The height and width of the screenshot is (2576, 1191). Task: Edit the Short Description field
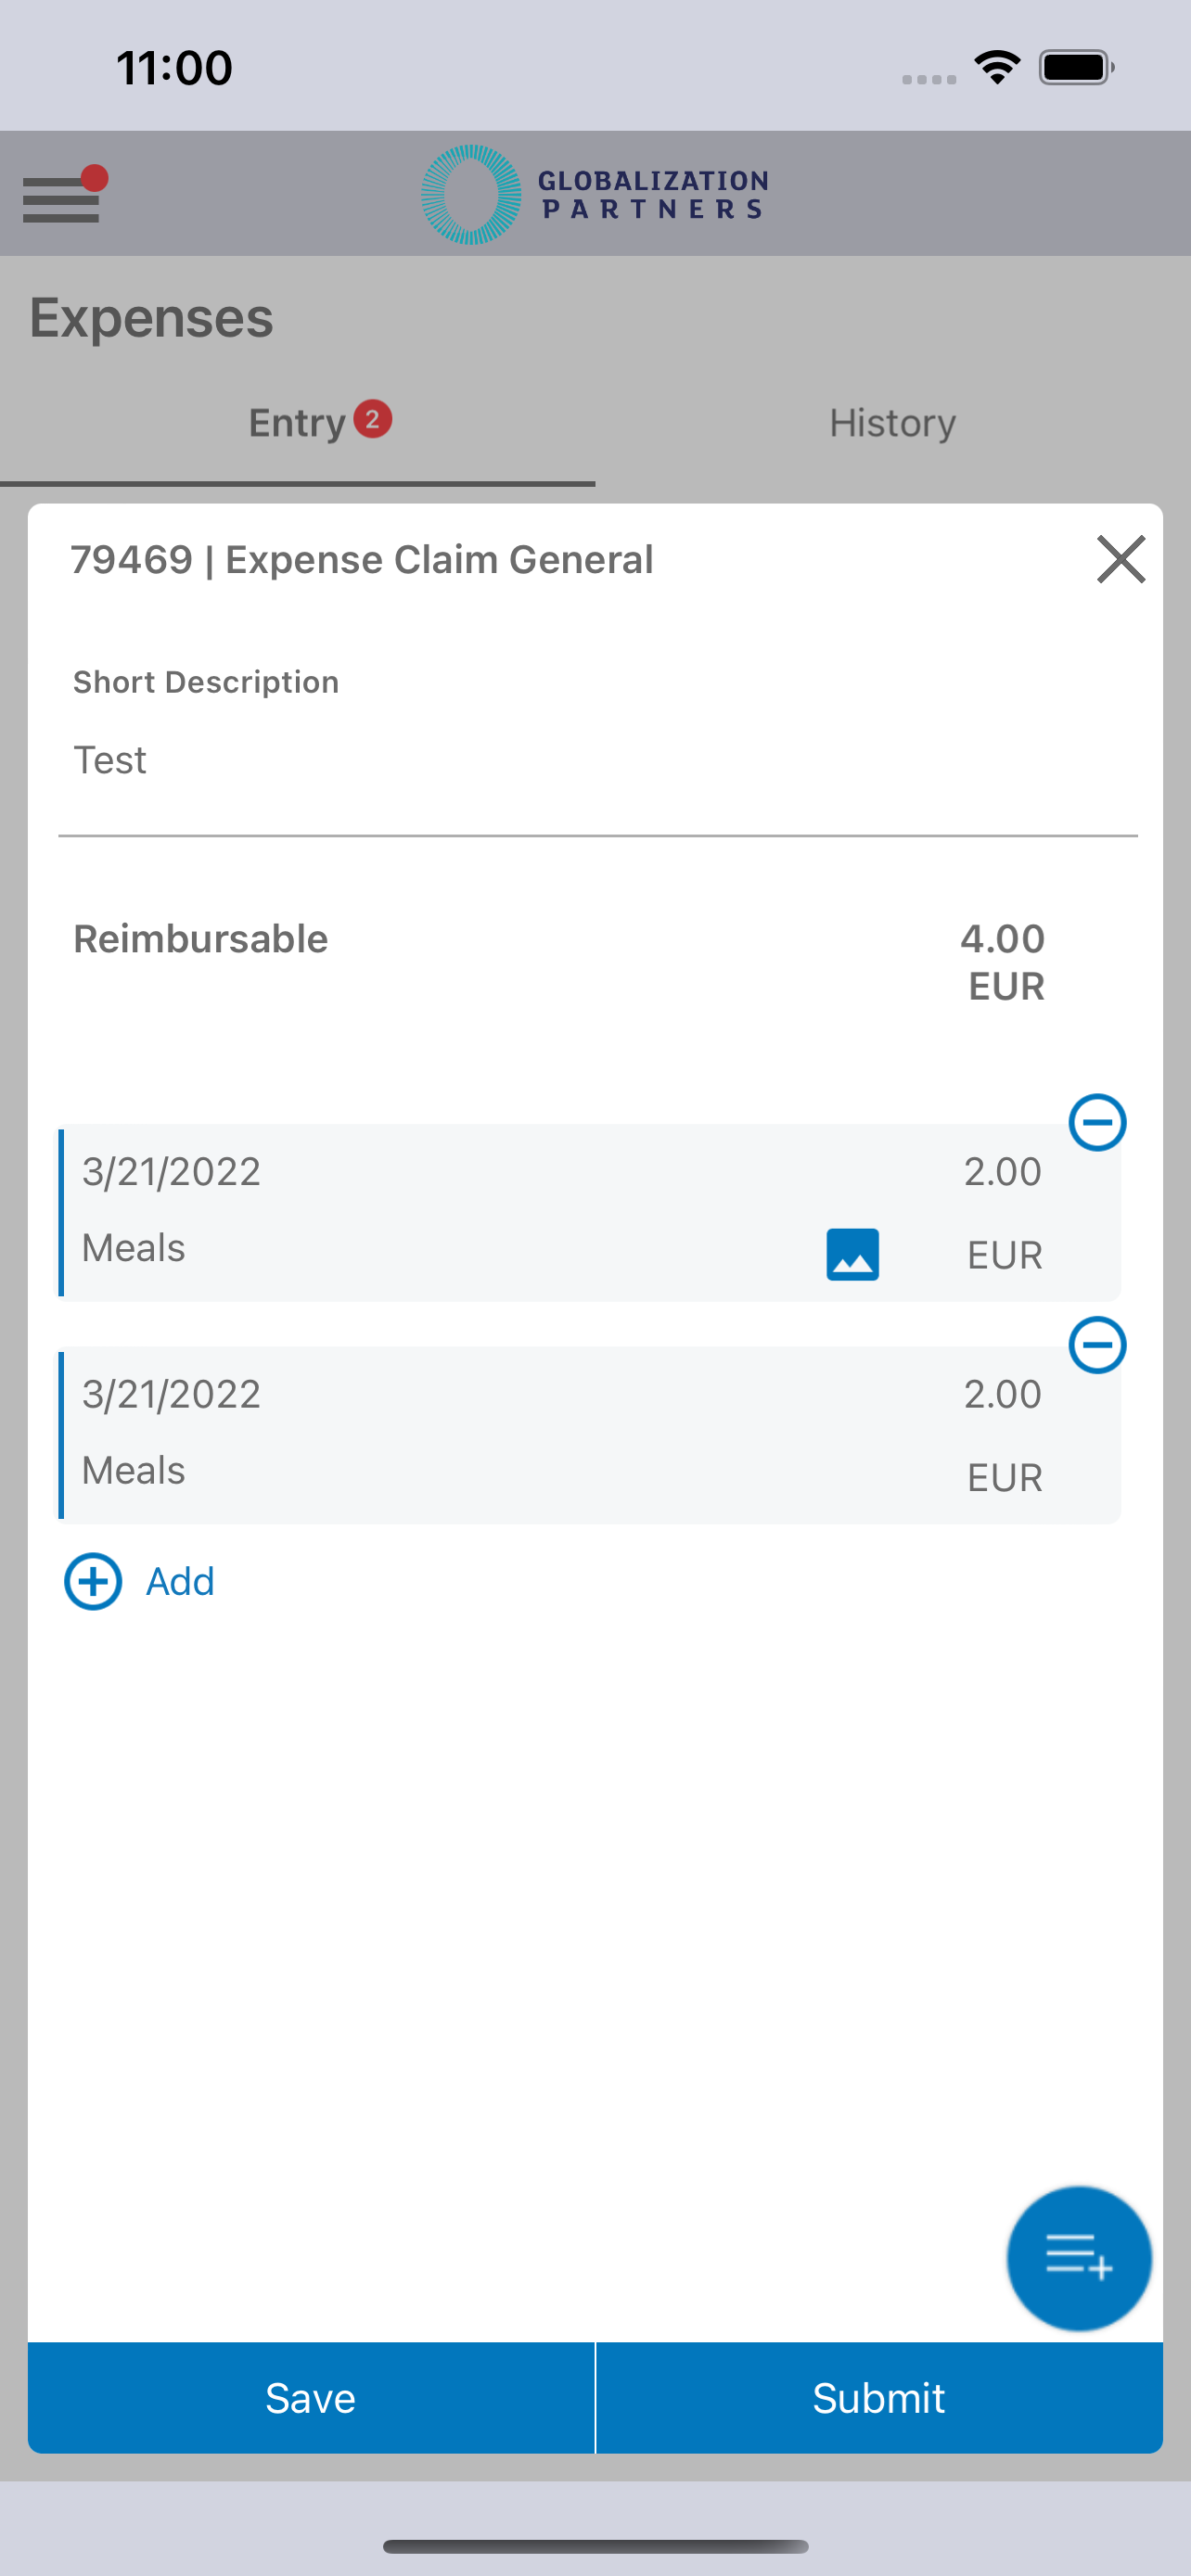click(597, 761)
